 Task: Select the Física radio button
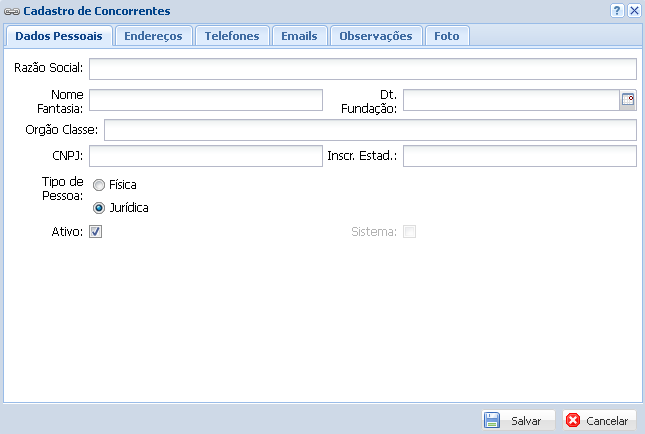[x=99, y=185]
